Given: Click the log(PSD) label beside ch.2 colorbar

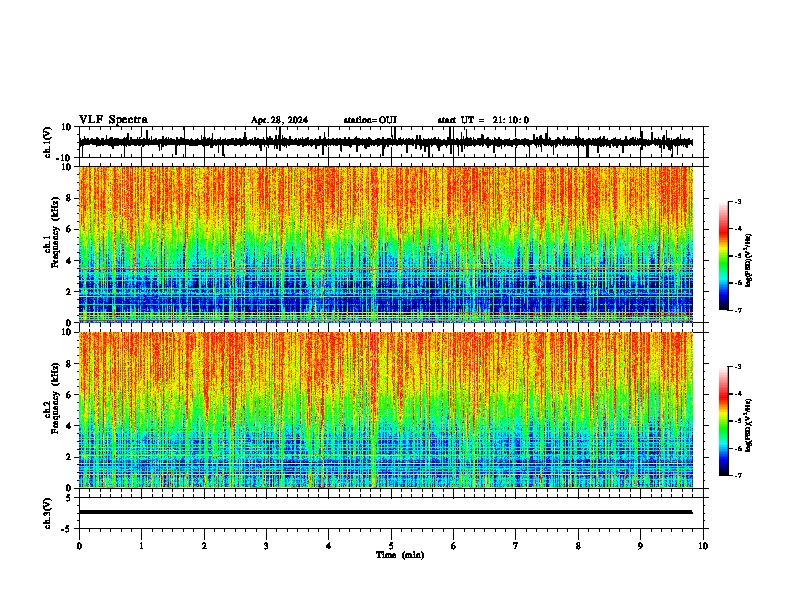Looking at the screenshot, I should [749, 425].
